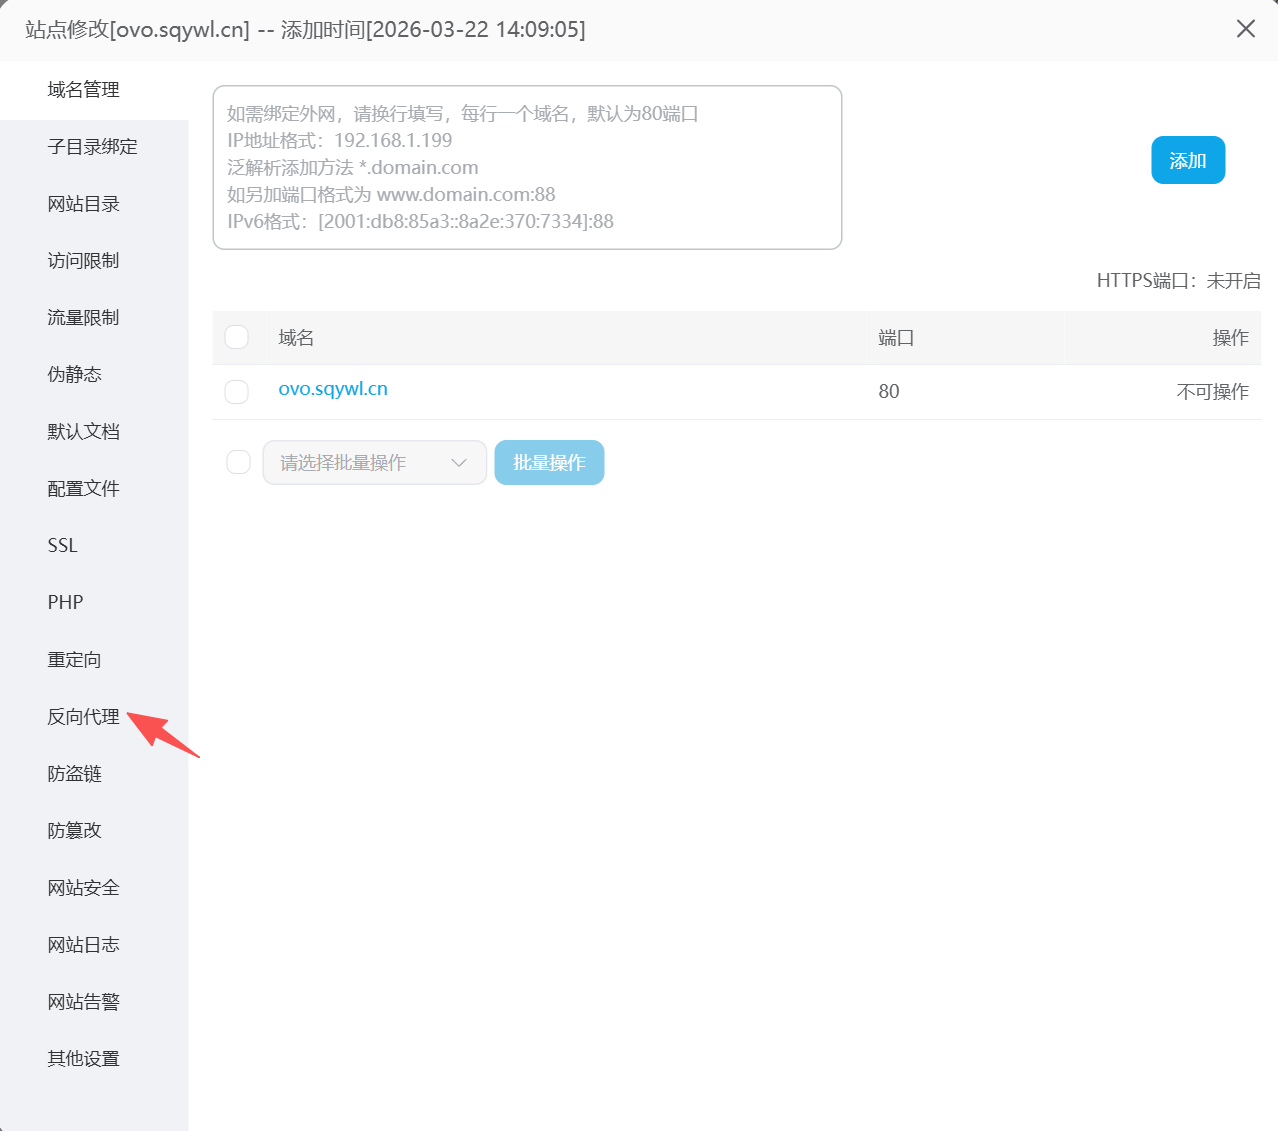Switch to the SSL settings tab

(x=62, y=546)
